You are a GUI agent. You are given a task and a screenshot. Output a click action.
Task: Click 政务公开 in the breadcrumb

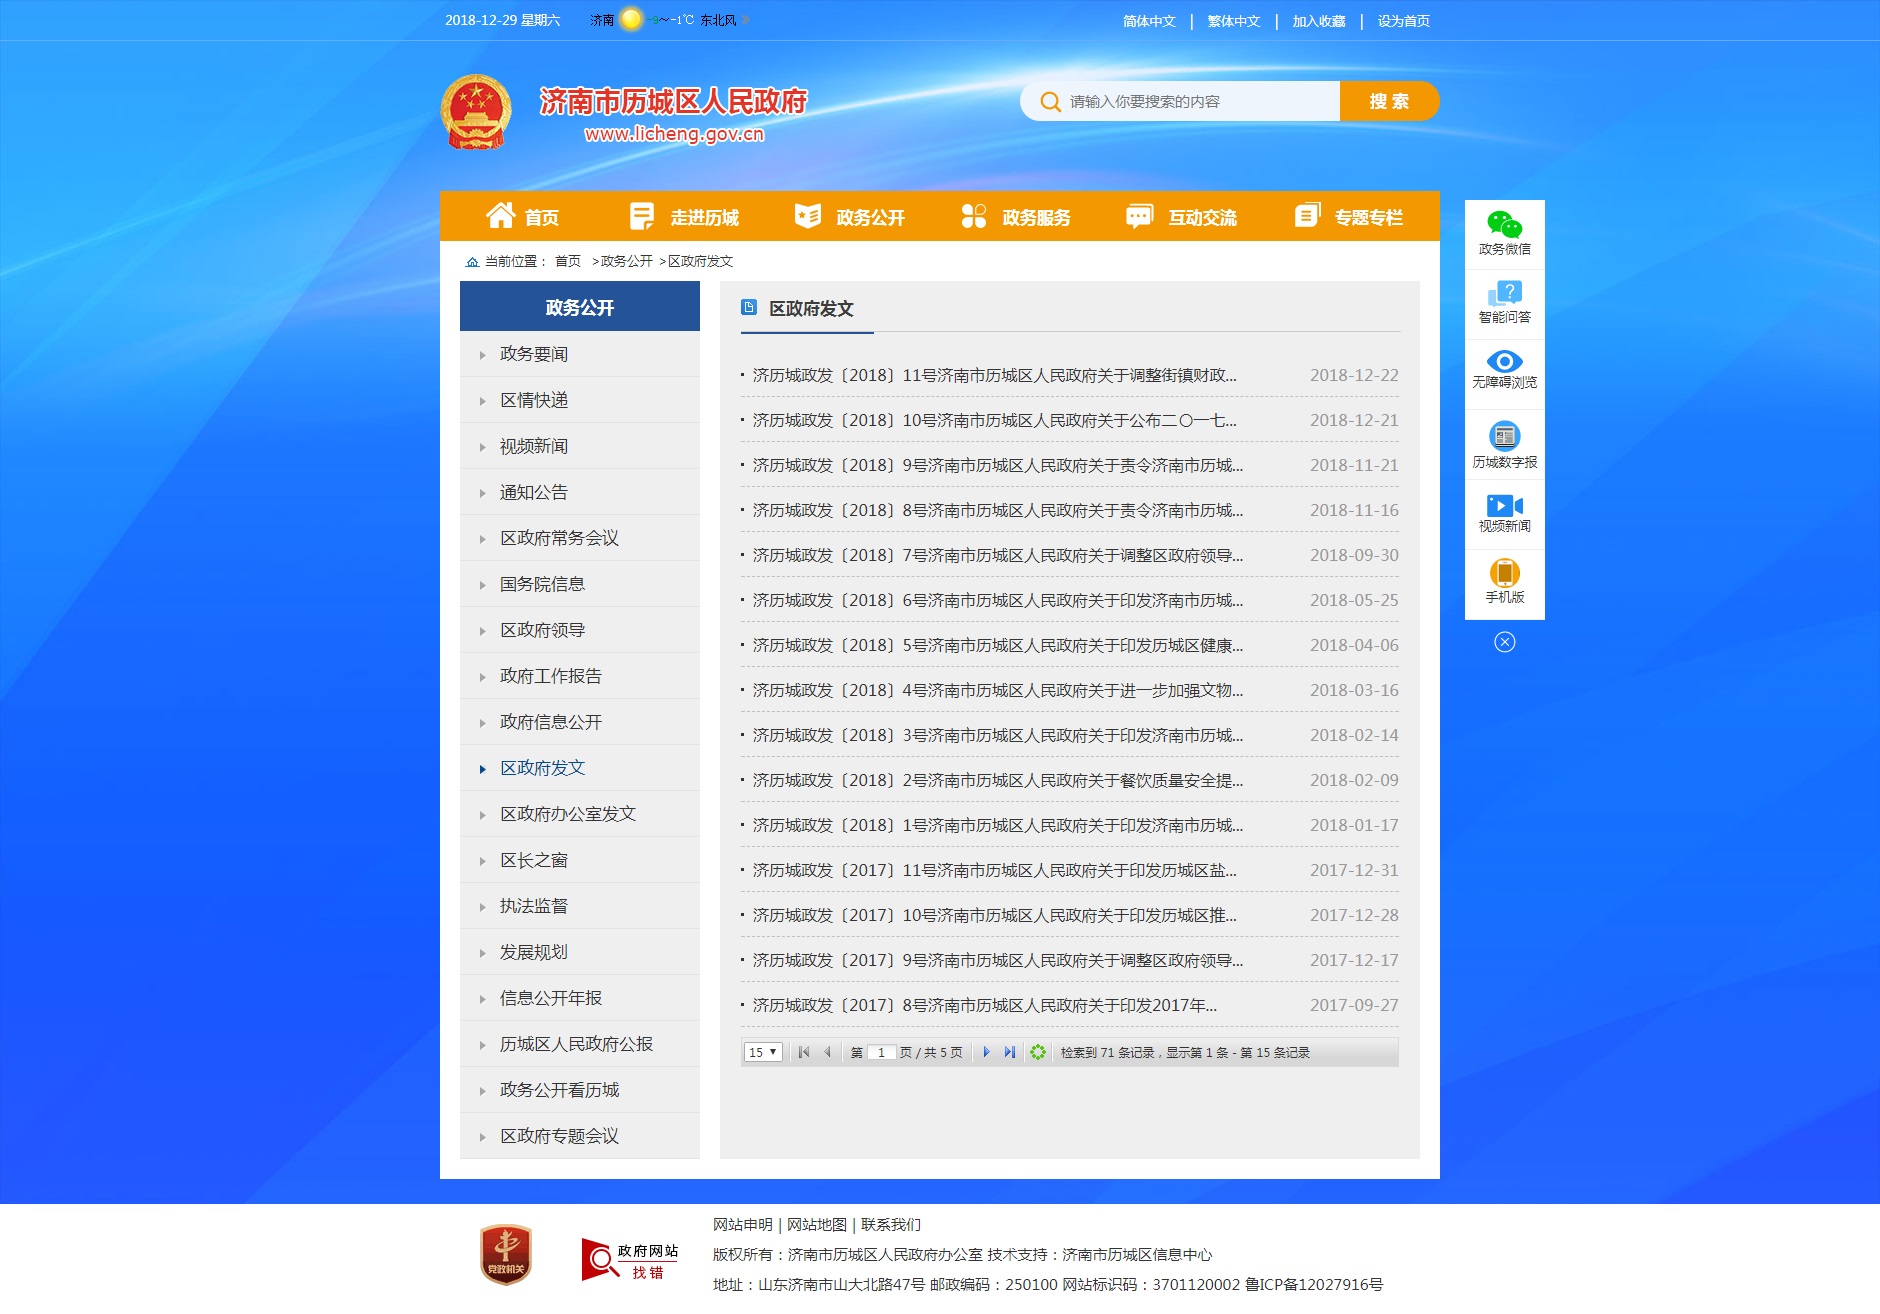coord(626,262)
